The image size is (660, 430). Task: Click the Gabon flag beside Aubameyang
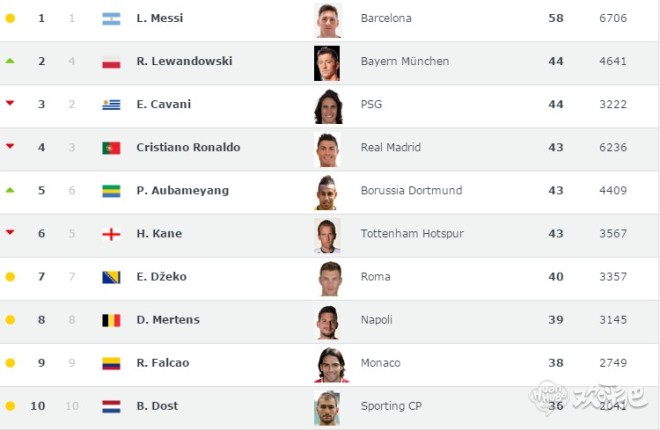[x=111, y=191]
